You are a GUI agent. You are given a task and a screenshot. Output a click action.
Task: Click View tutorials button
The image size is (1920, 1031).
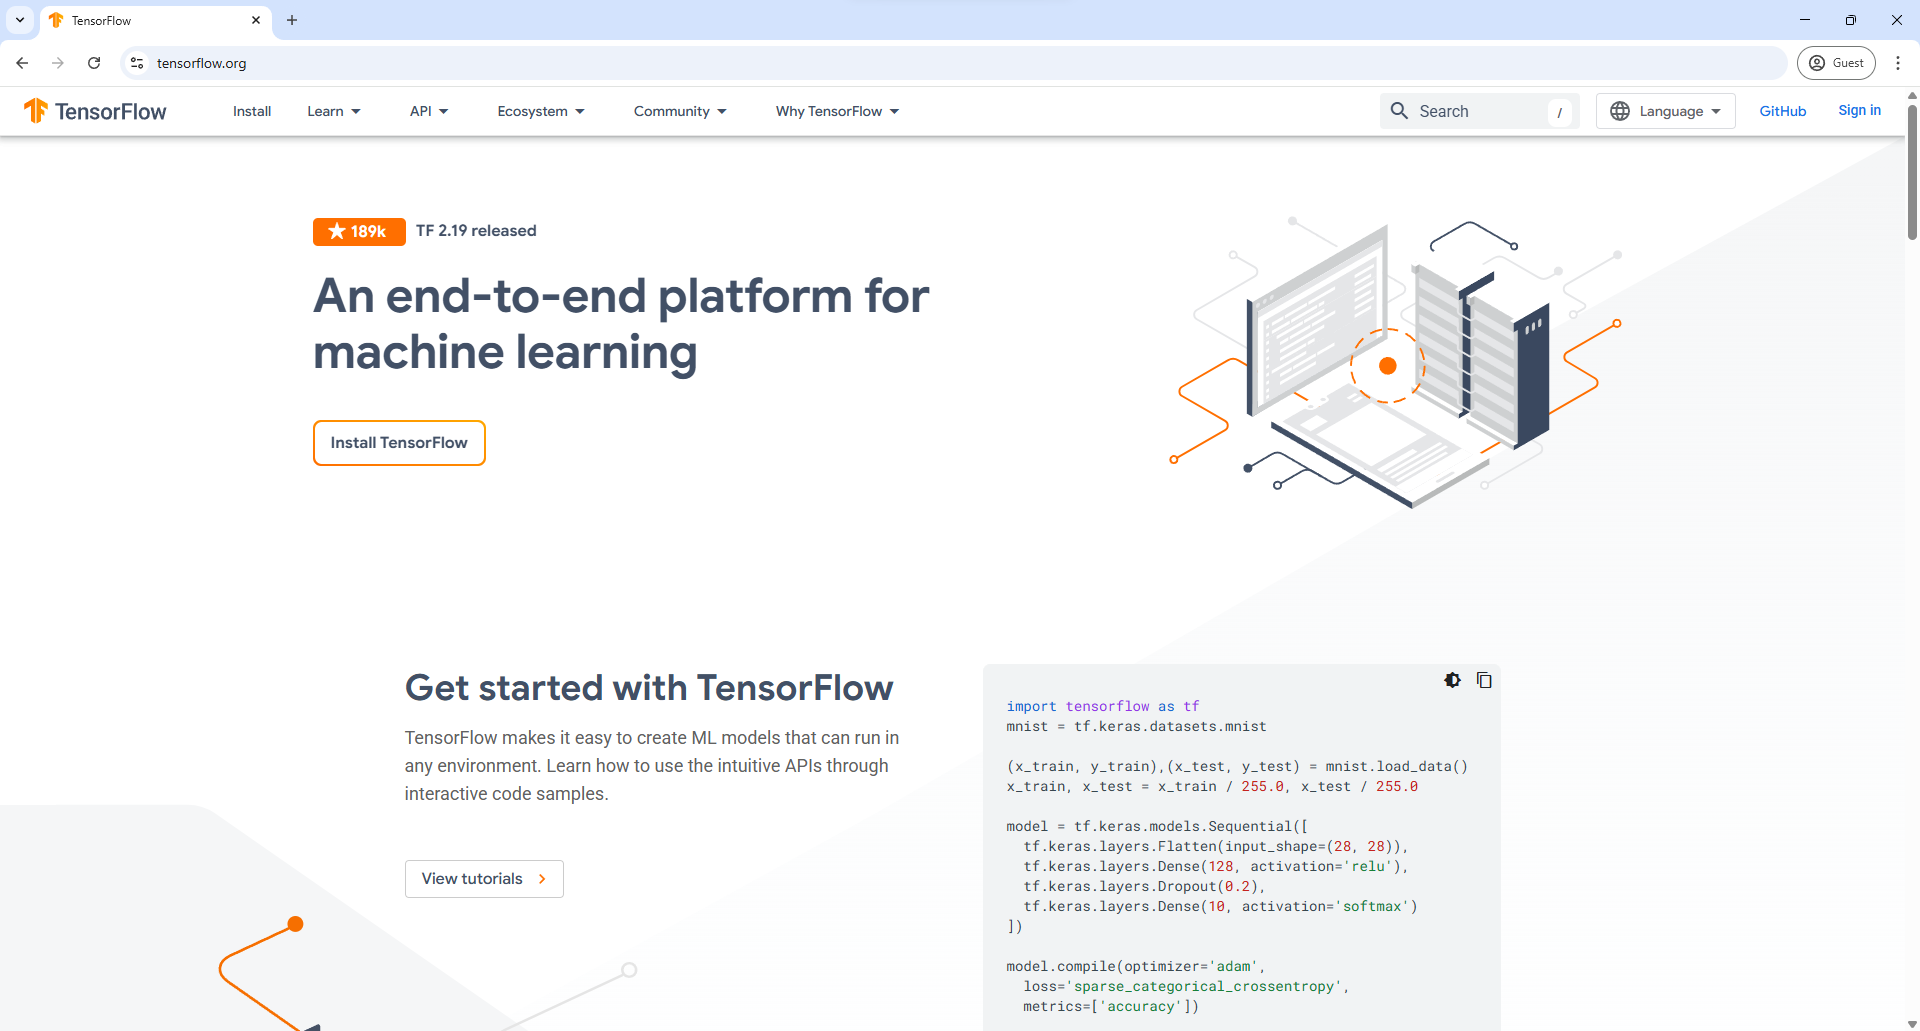pos(484,879)
